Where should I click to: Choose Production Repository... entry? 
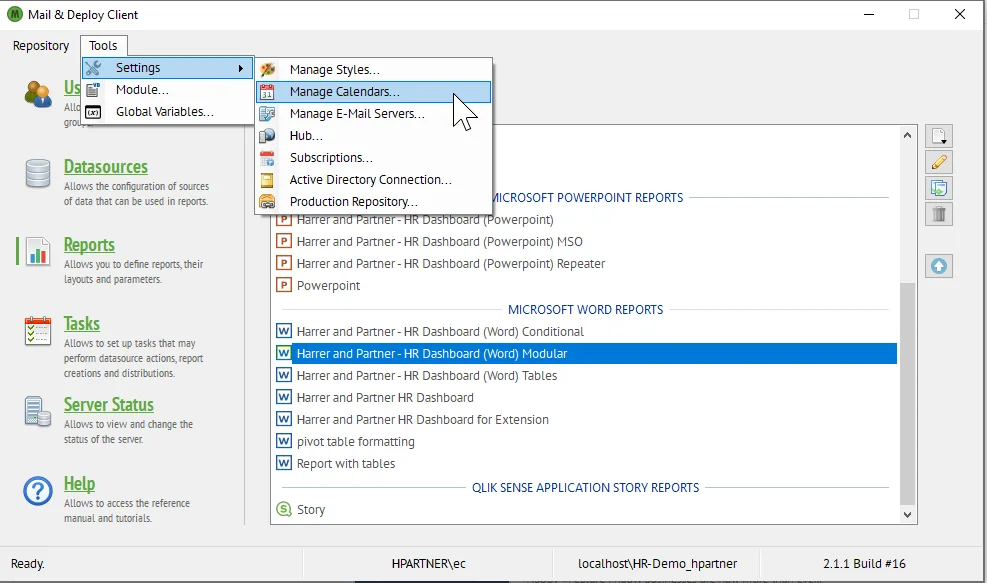(373, 202)
